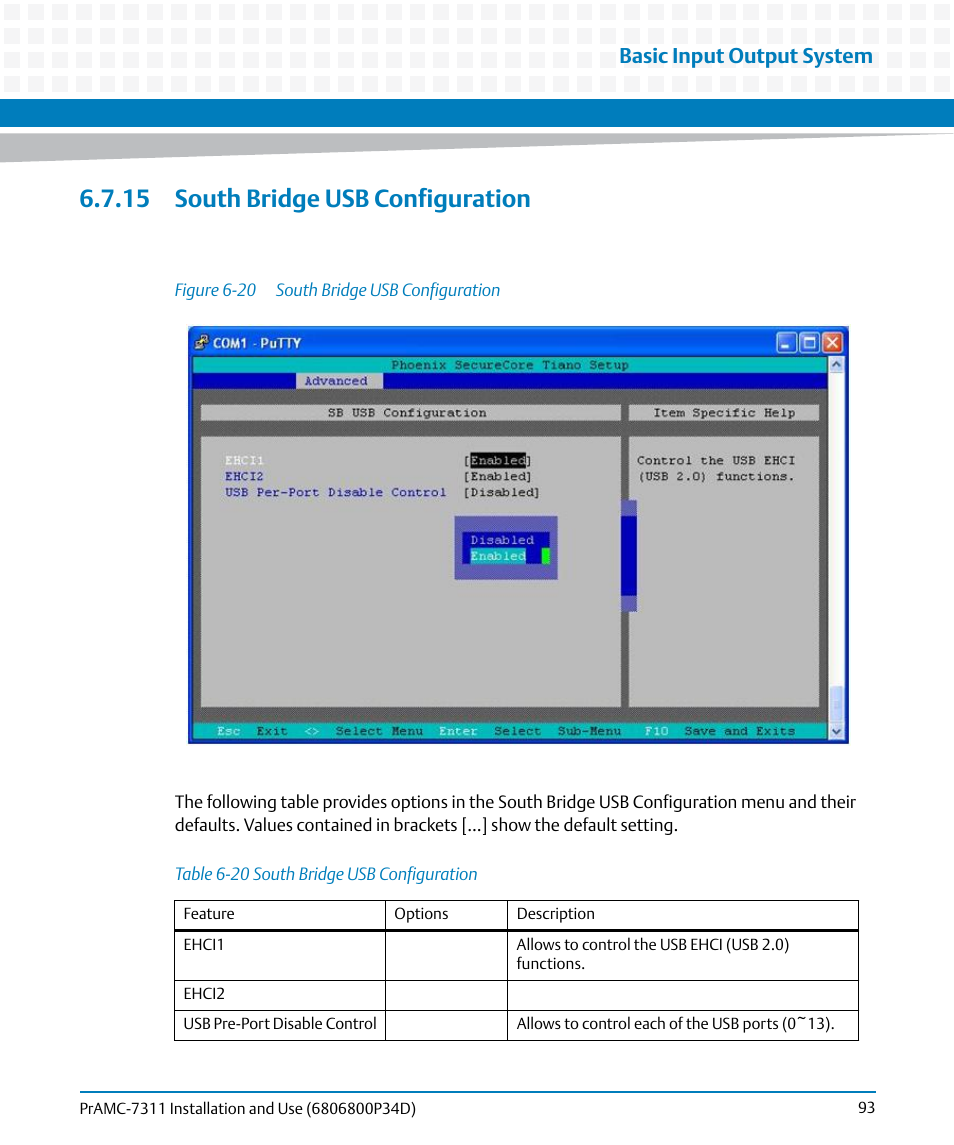
Task: Select Enabled in the popup list
Action: (497, 556)
